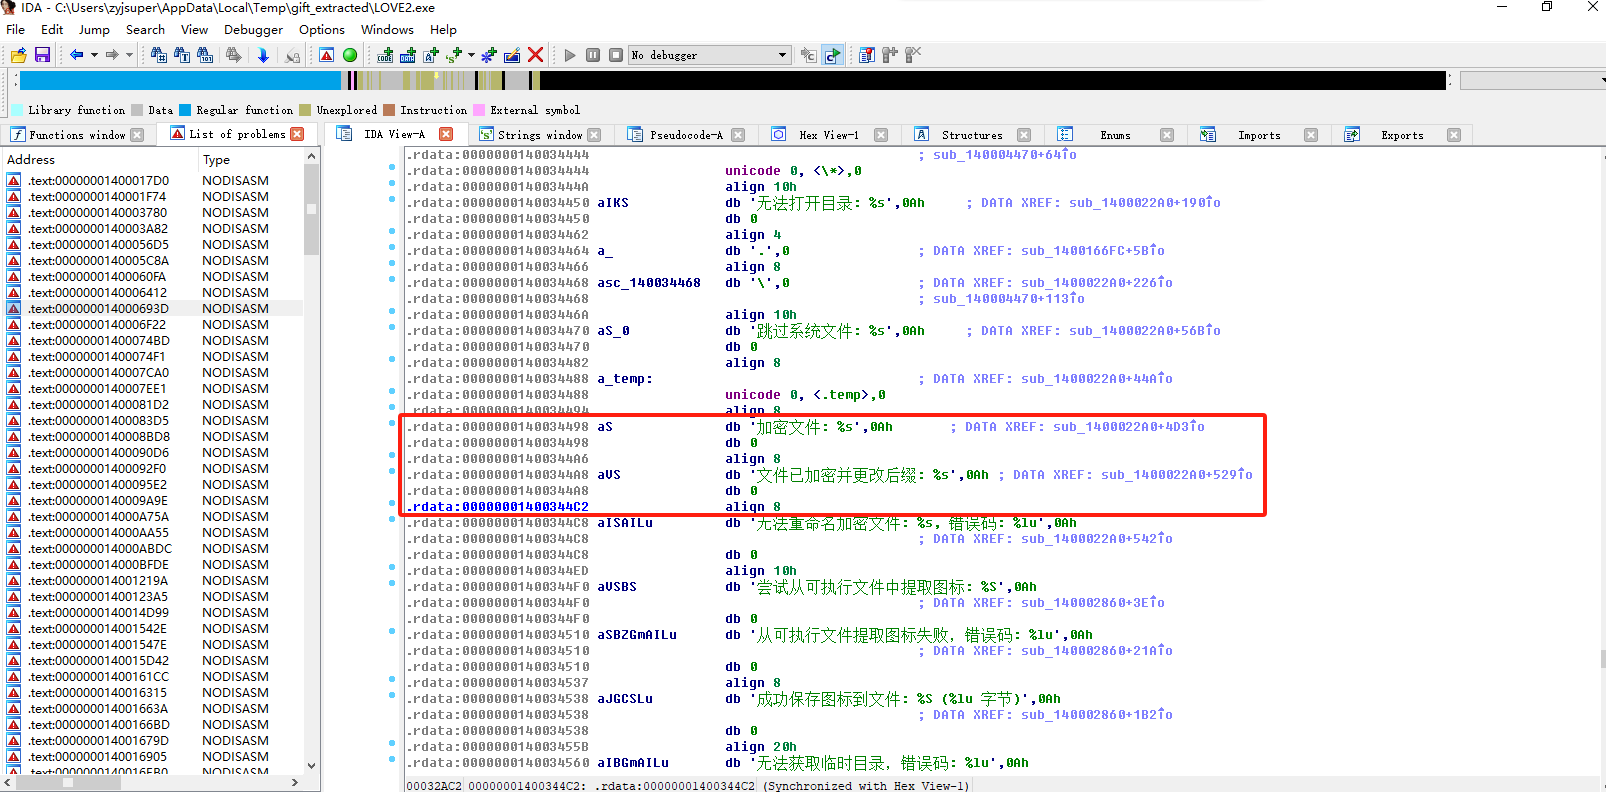Open the back history dropdown arrow
1606x792 pixels.
94,55
